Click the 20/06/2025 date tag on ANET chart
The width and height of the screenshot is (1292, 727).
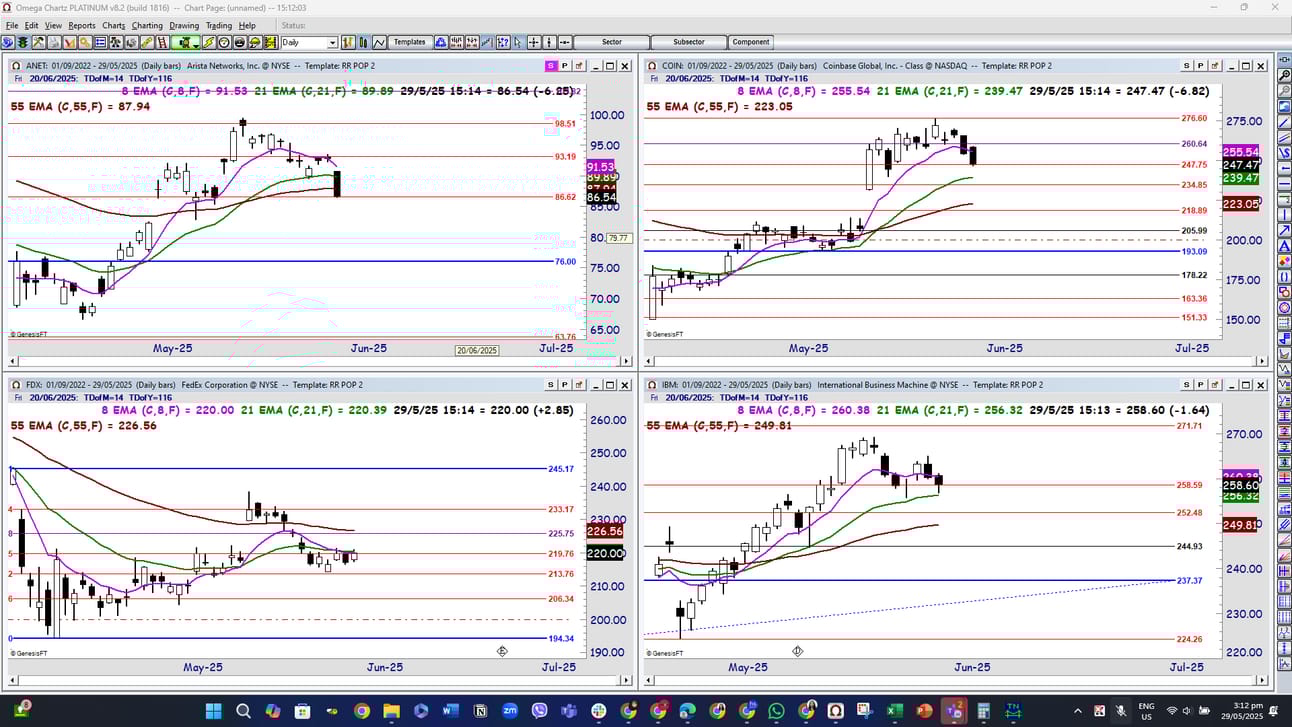pos(476,350)
